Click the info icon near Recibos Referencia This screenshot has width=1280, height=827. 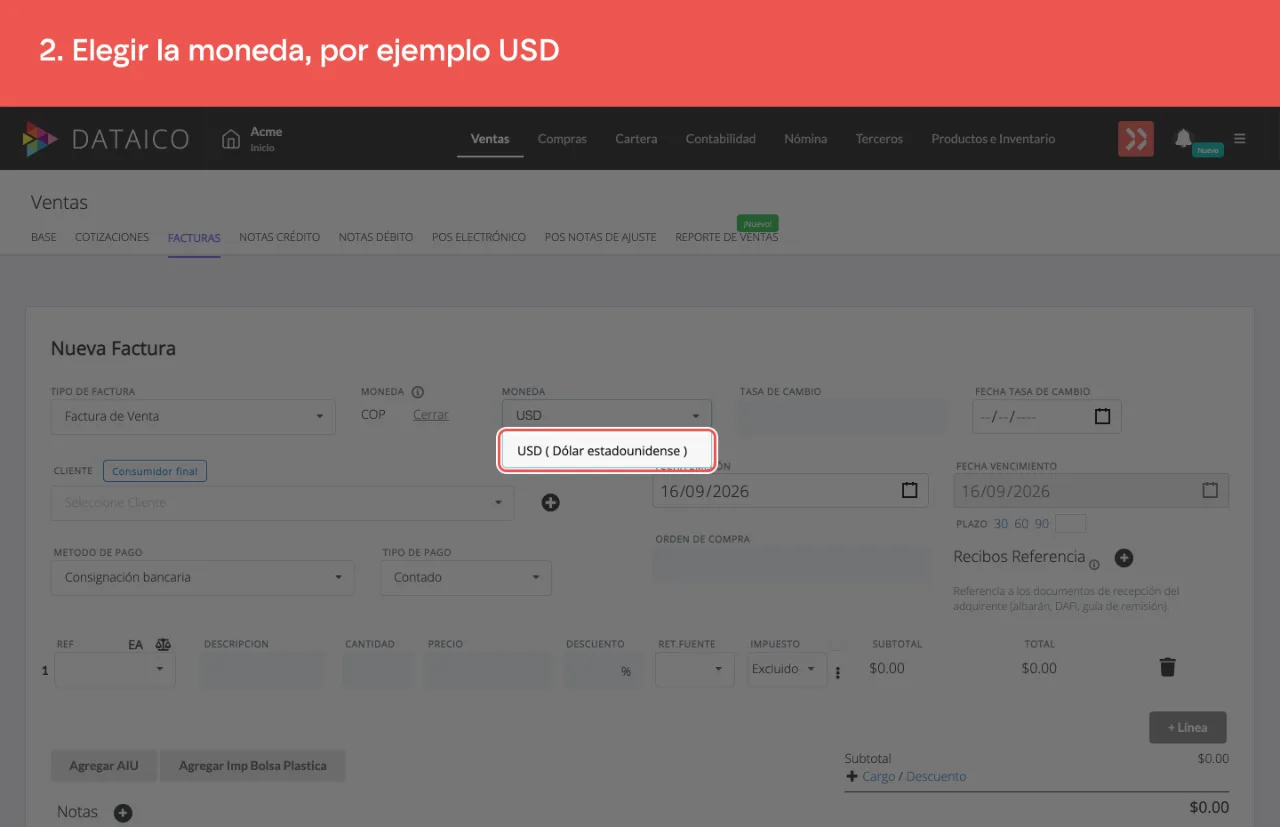point(1094,565)
